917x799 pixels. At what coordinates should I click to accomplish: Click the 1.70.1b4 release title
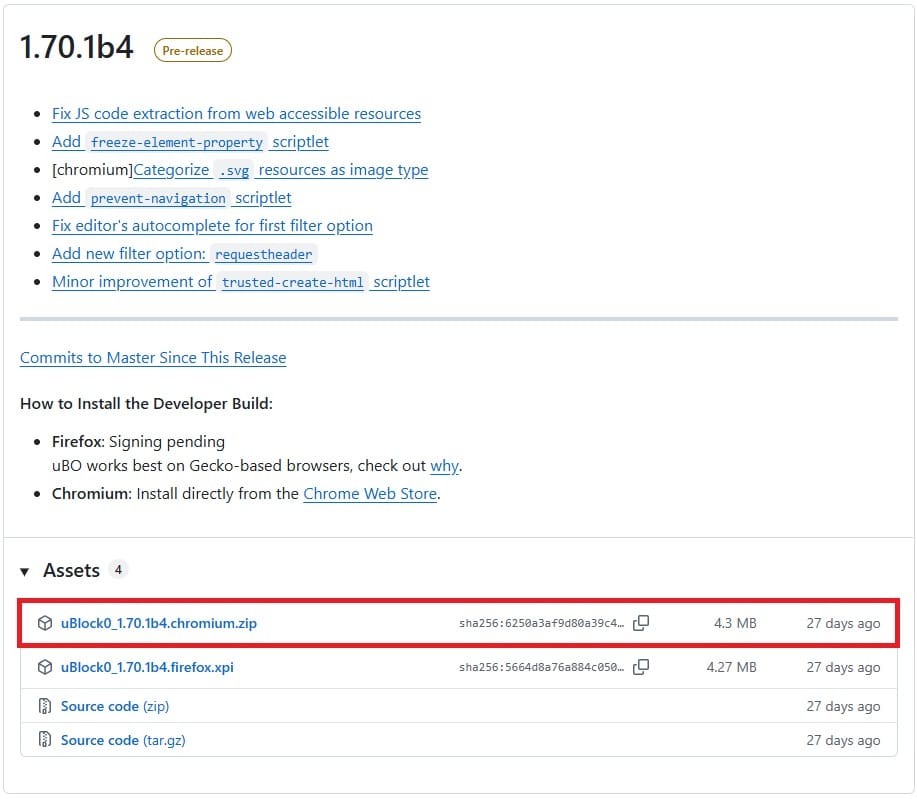77,47
